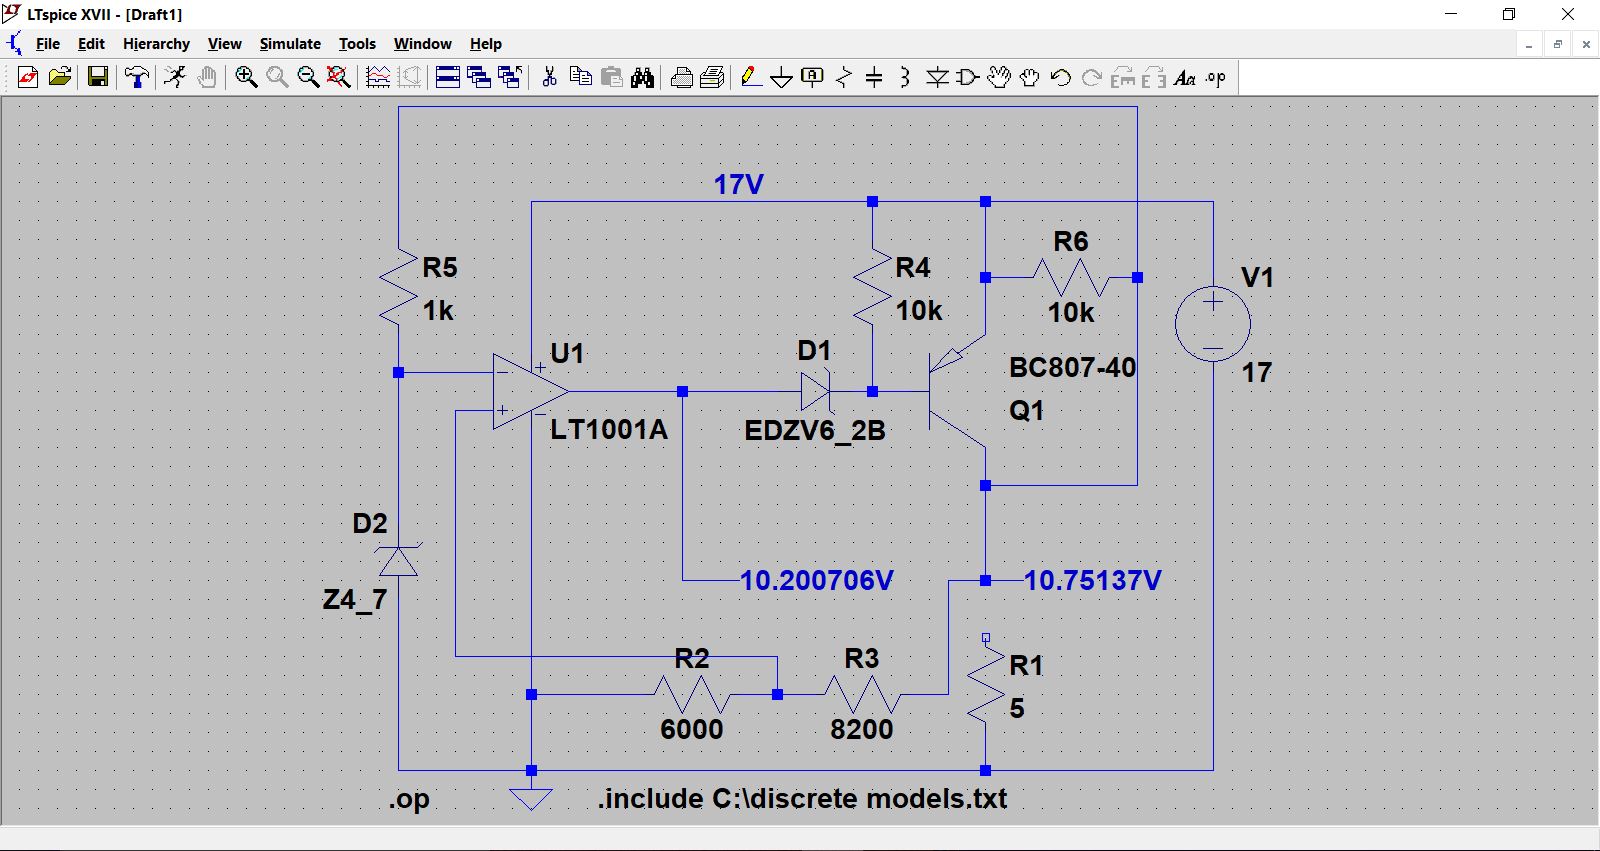Create a new schematic from the toolbar
1600x851 pixels.
coord(28,77)
